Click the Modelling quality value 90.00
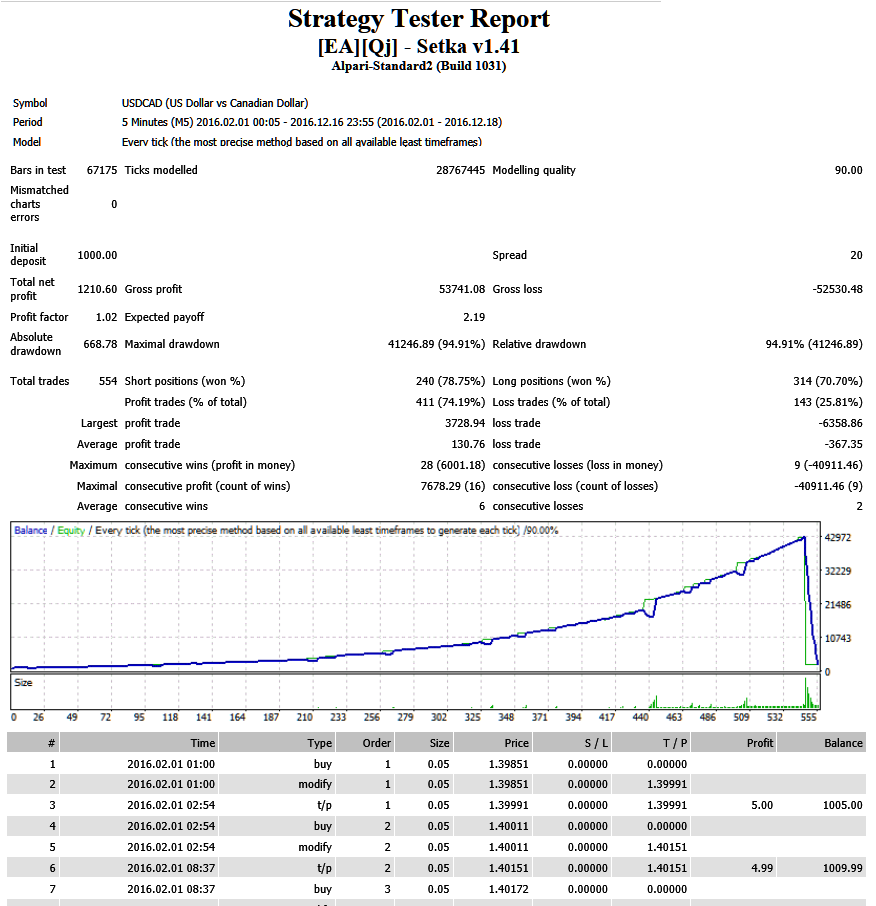This screenshot has height=906, width=876. tap(848, 170)
